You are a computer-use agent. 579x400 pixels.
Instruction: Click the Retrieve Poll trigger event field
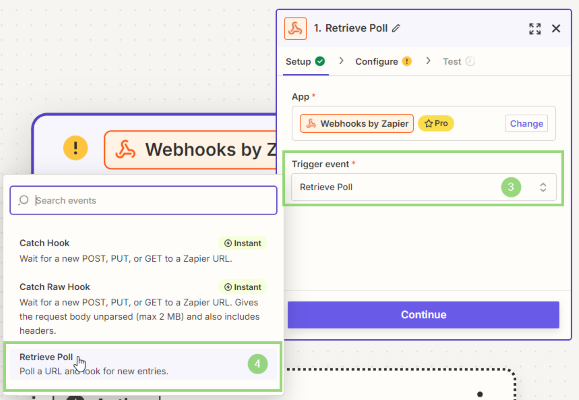click(424, 187)
